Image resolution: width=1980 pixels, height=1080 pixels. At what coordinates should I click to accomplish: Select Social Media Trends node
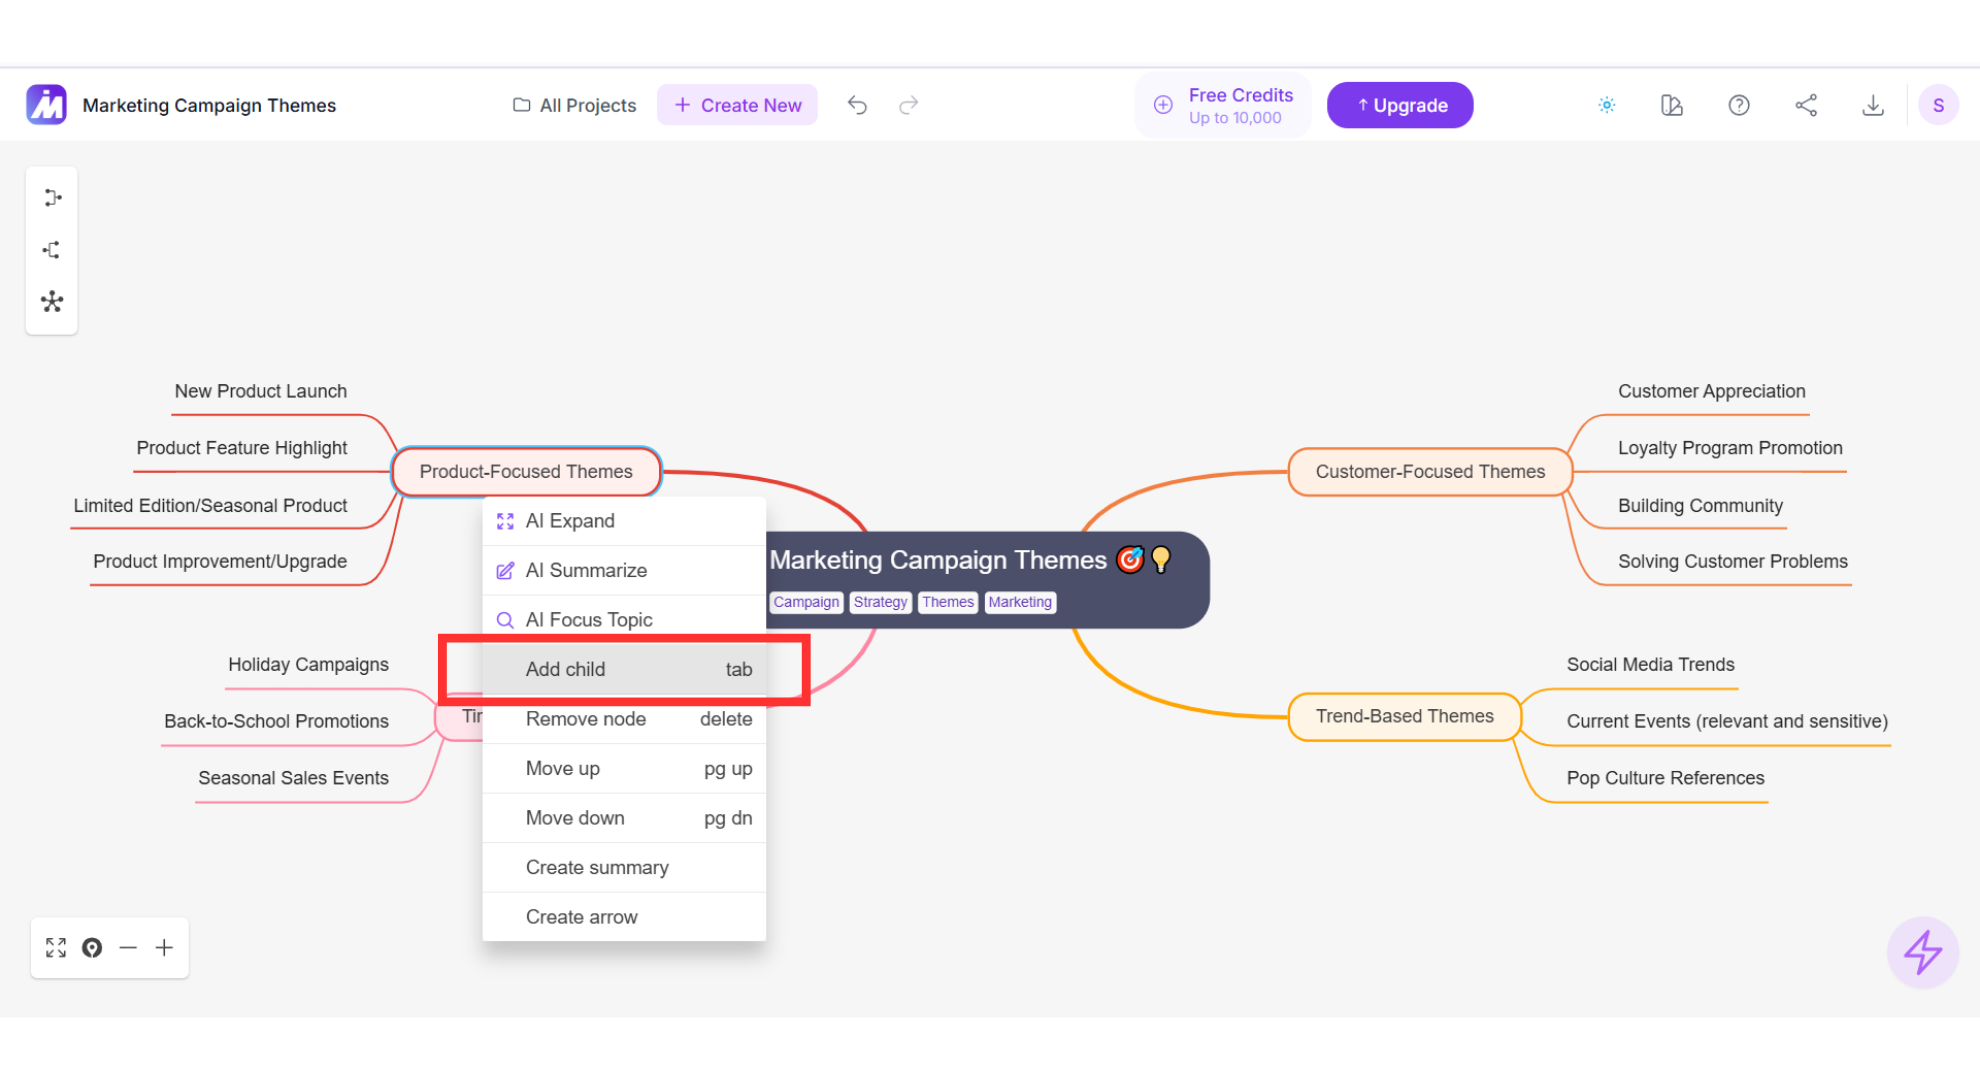coord(1650,664)
